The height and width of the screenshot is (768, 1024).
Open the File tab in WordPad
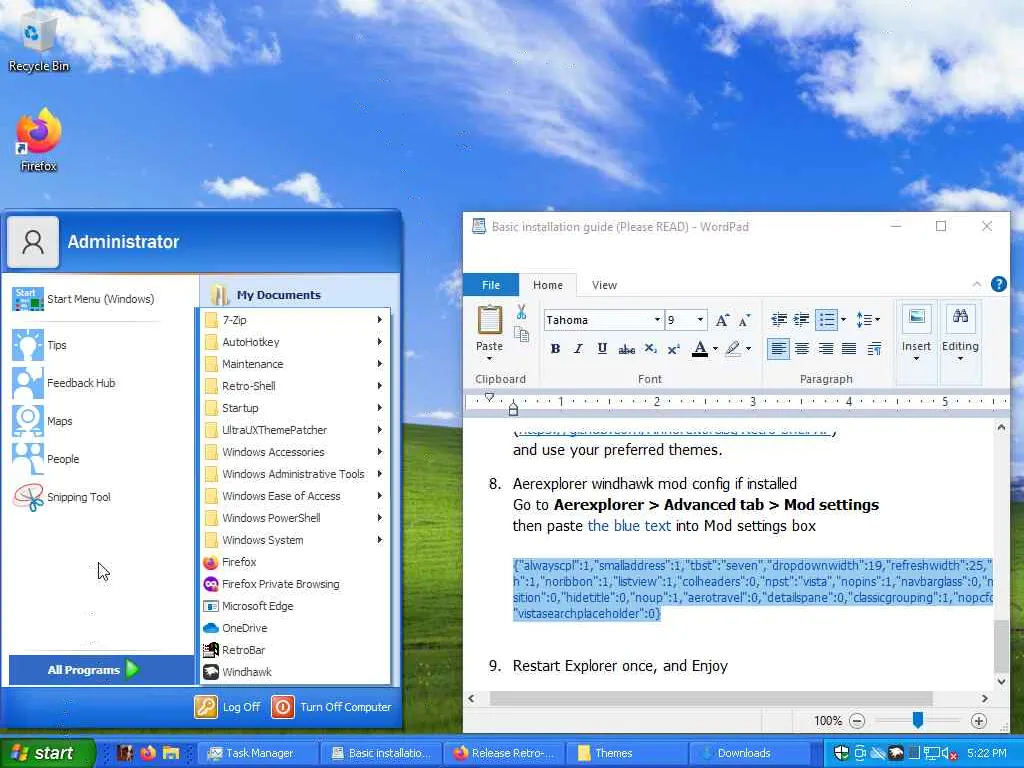[x=491, y=285]
